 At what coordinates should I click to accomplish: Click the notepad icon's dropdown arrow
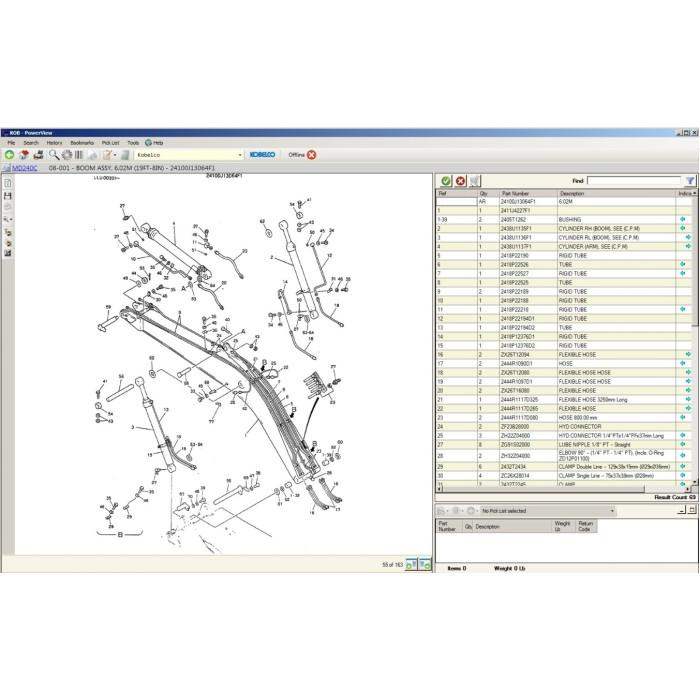pos(115,155)
